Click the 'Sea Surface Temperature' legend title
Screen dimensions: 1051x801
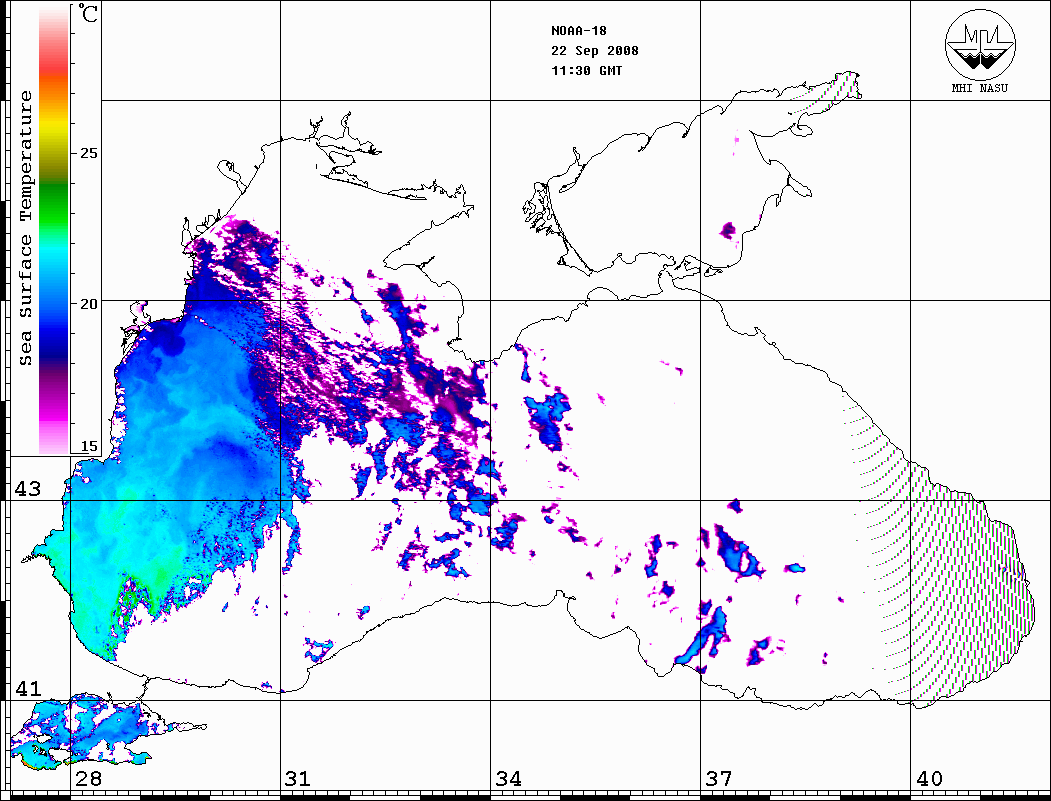(x=25, y=228)
